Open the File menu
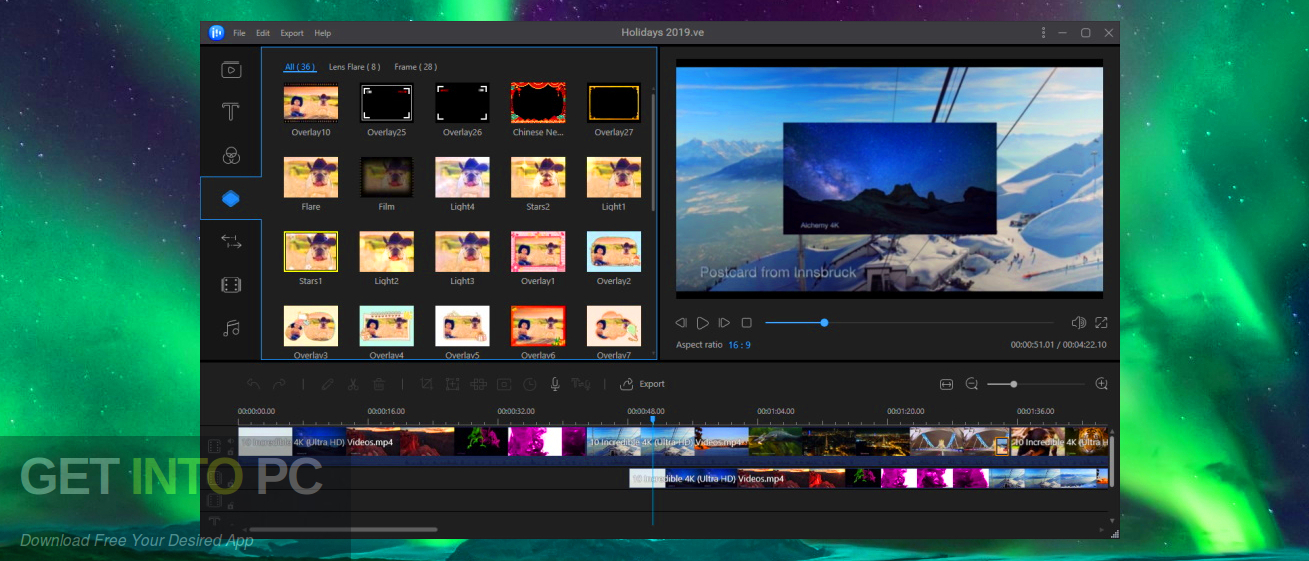This screenshot has height=561, width=1309. coord(239,33)
